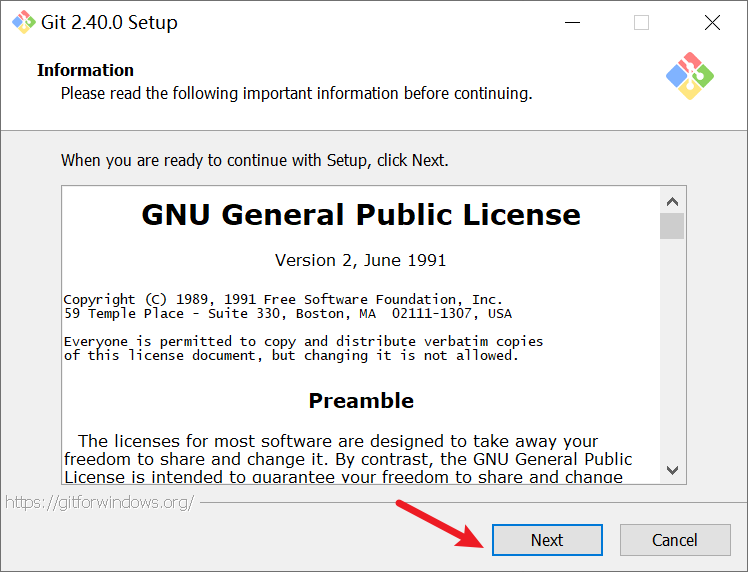Click the 'of this license document' line

pos(291,356)
